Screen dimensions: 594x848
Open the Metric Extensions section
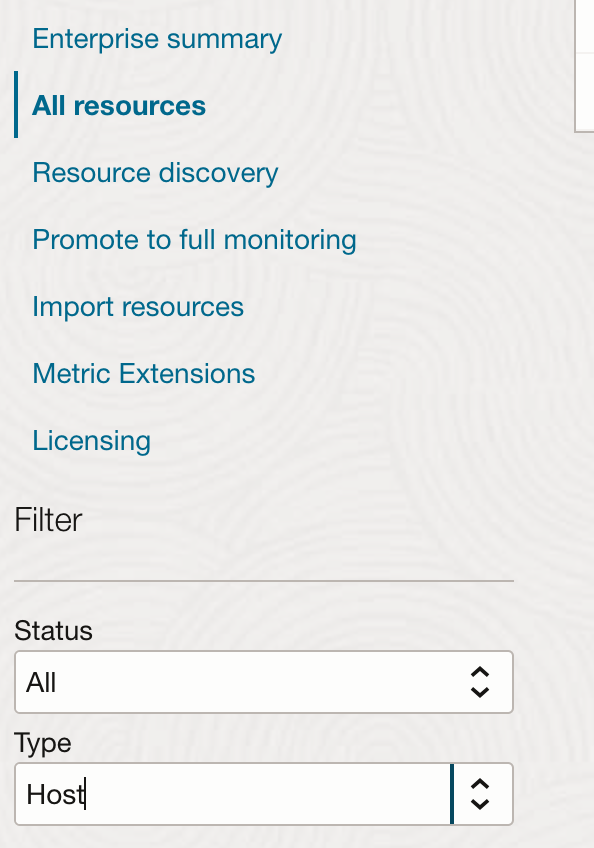(x=143, y=373)
